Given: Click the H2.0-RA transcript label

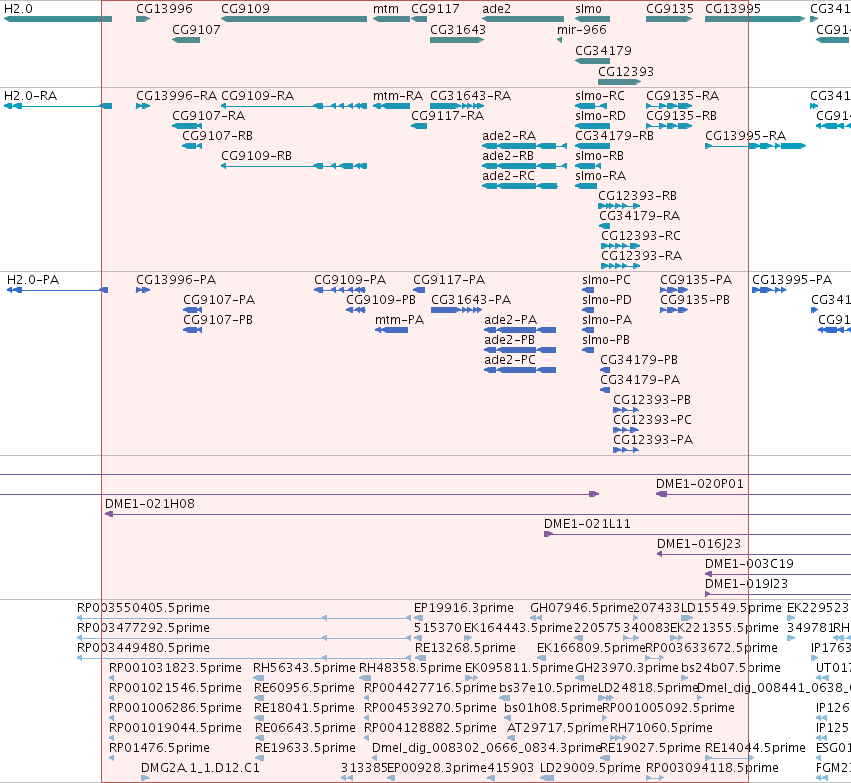Looking at the screenshot, I should point(30,96).
